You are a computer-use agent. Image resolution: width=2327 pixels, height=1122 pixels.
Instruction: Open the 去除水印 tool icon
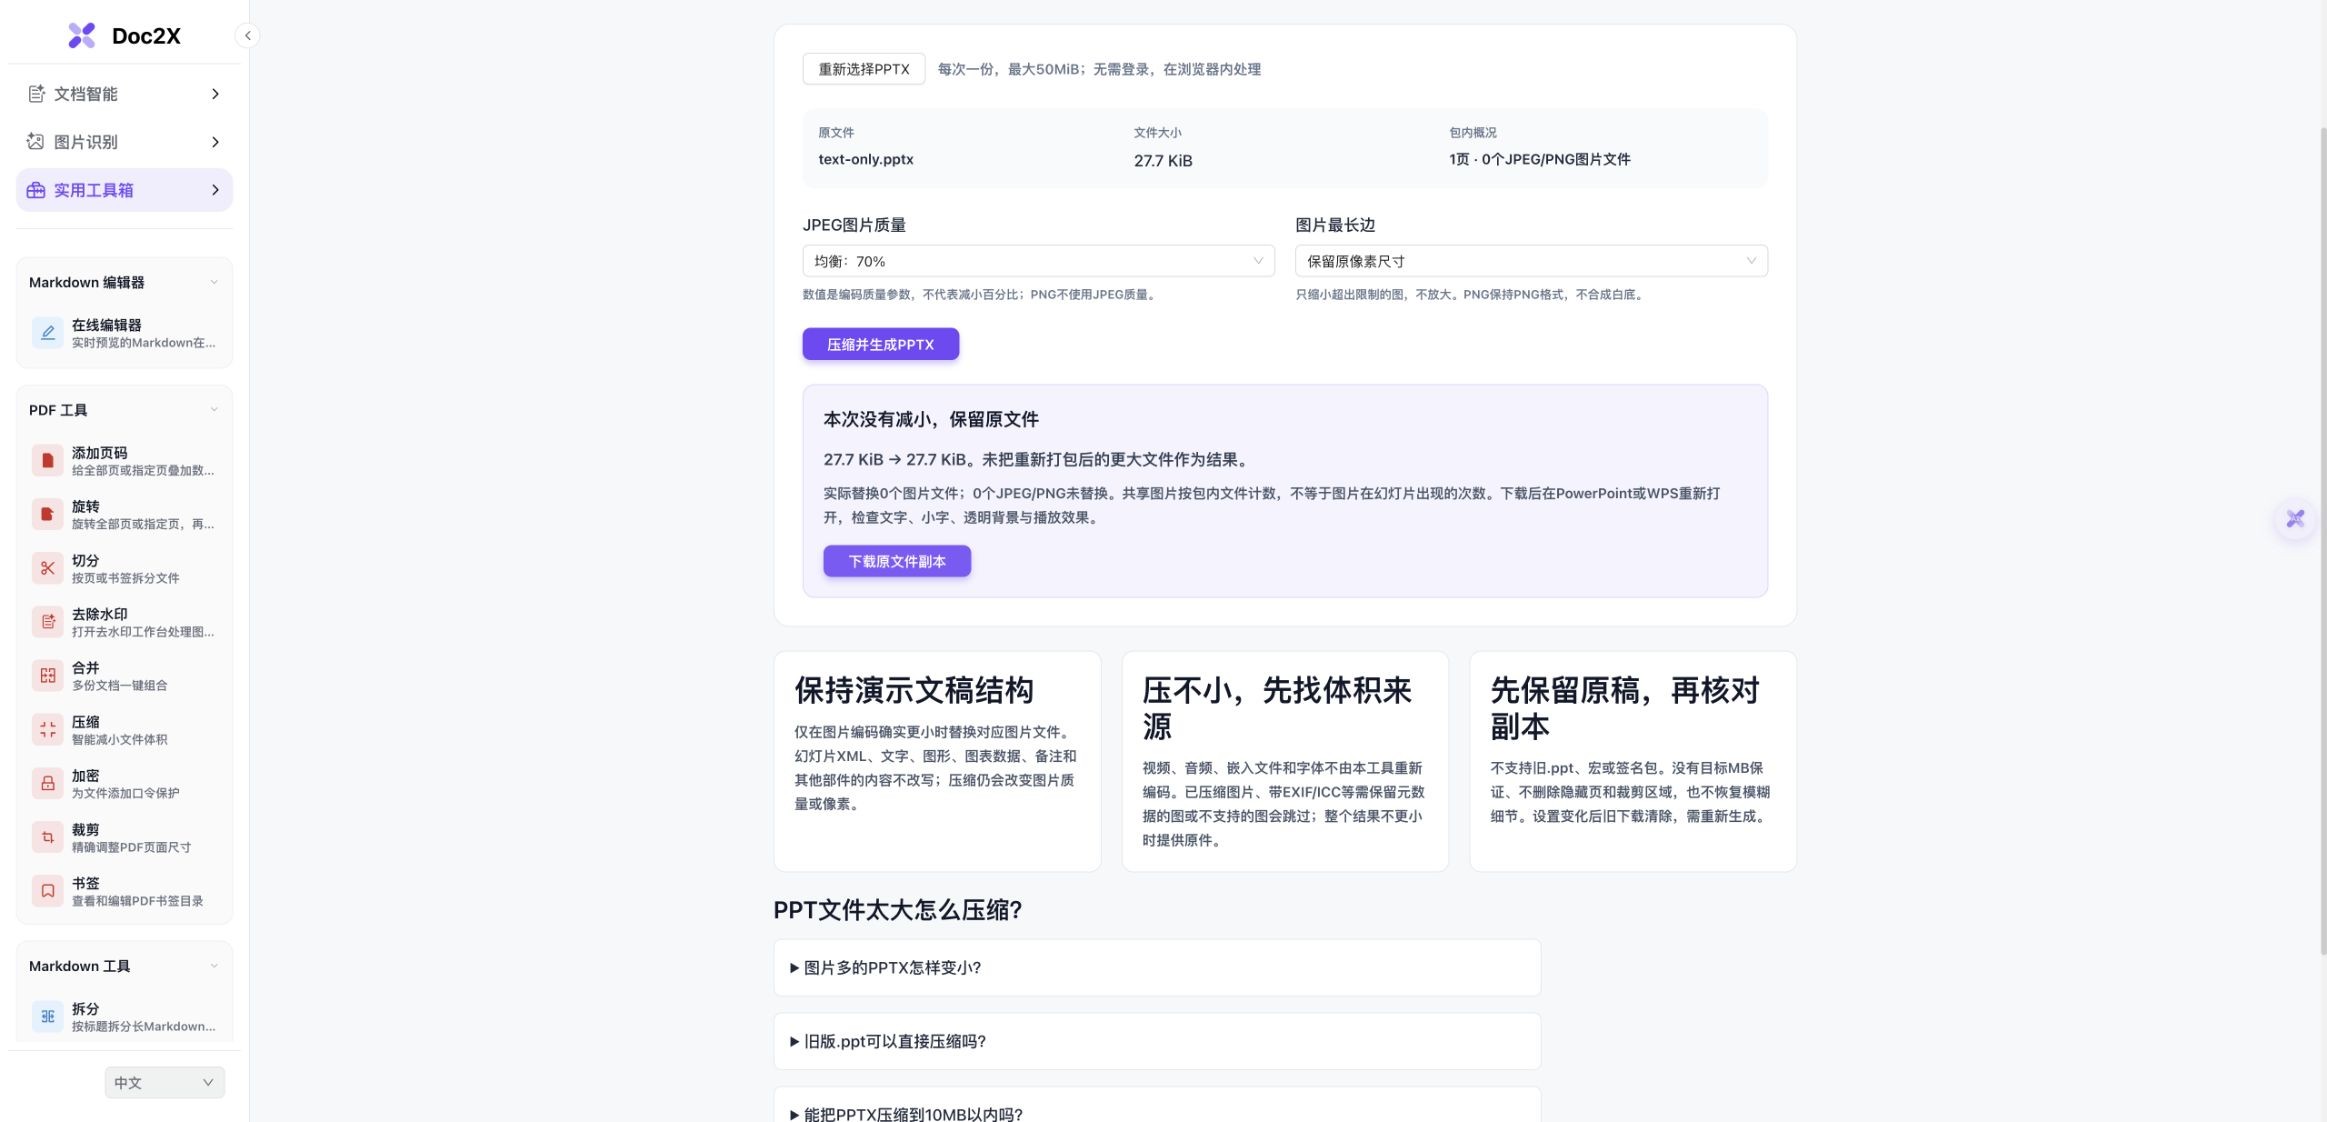coord(47,622)
